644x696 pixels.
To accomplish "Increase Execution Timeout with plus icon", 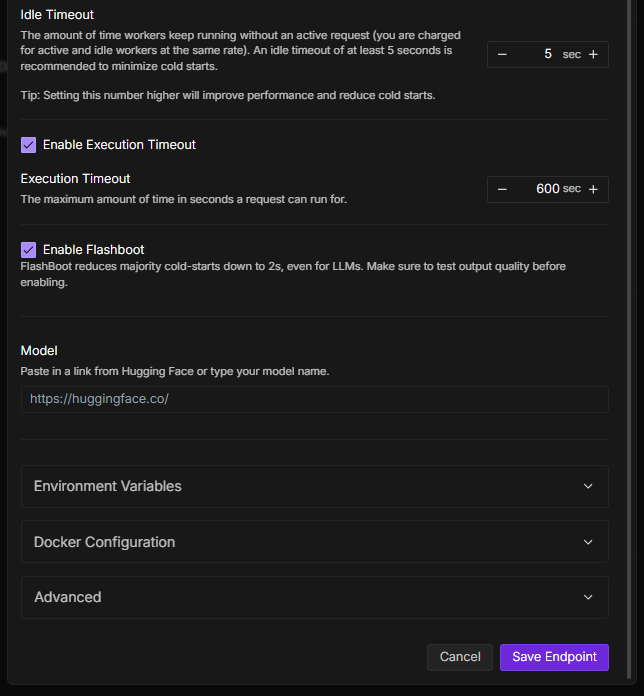I will pyautogui.click(x=593, y=189).
